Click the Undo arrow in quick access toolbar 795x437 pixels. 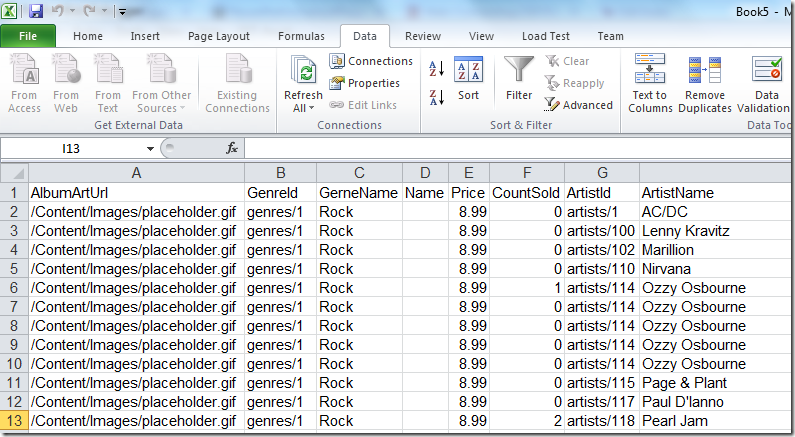click(57, 11)
